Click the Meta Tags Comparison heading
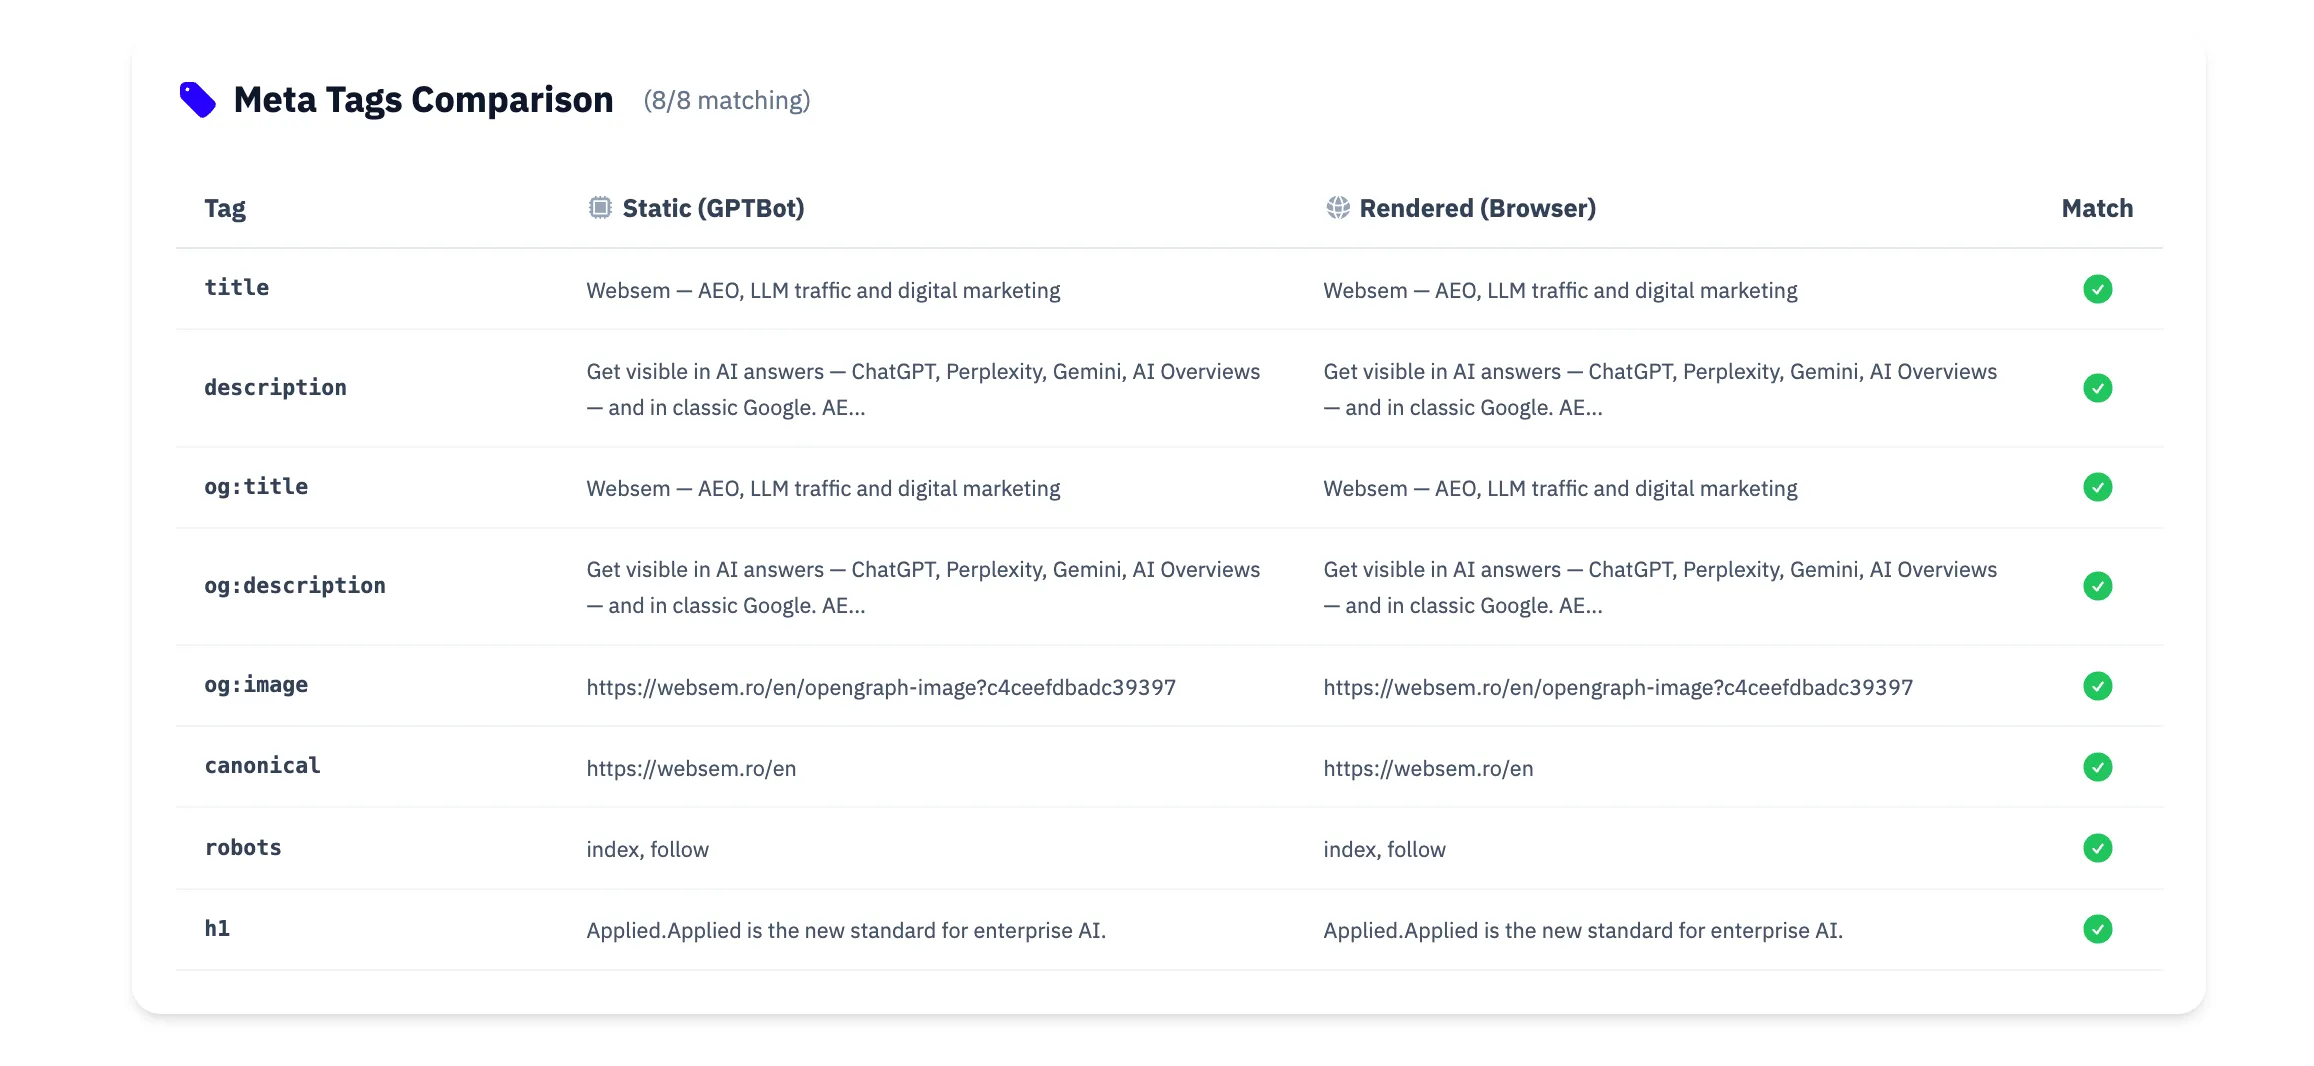The image size is (2314, 1066). pyautogui.click(x=423, y=100)
